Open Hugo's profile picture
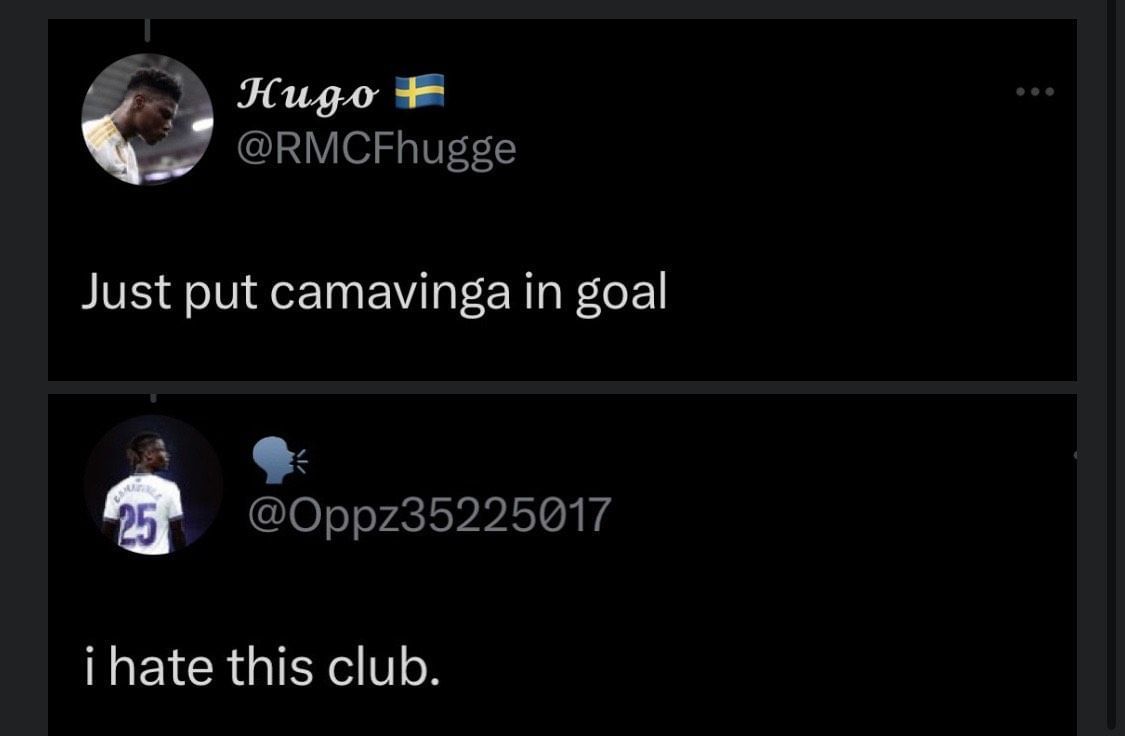The image size is (1125, 736). 147,120
